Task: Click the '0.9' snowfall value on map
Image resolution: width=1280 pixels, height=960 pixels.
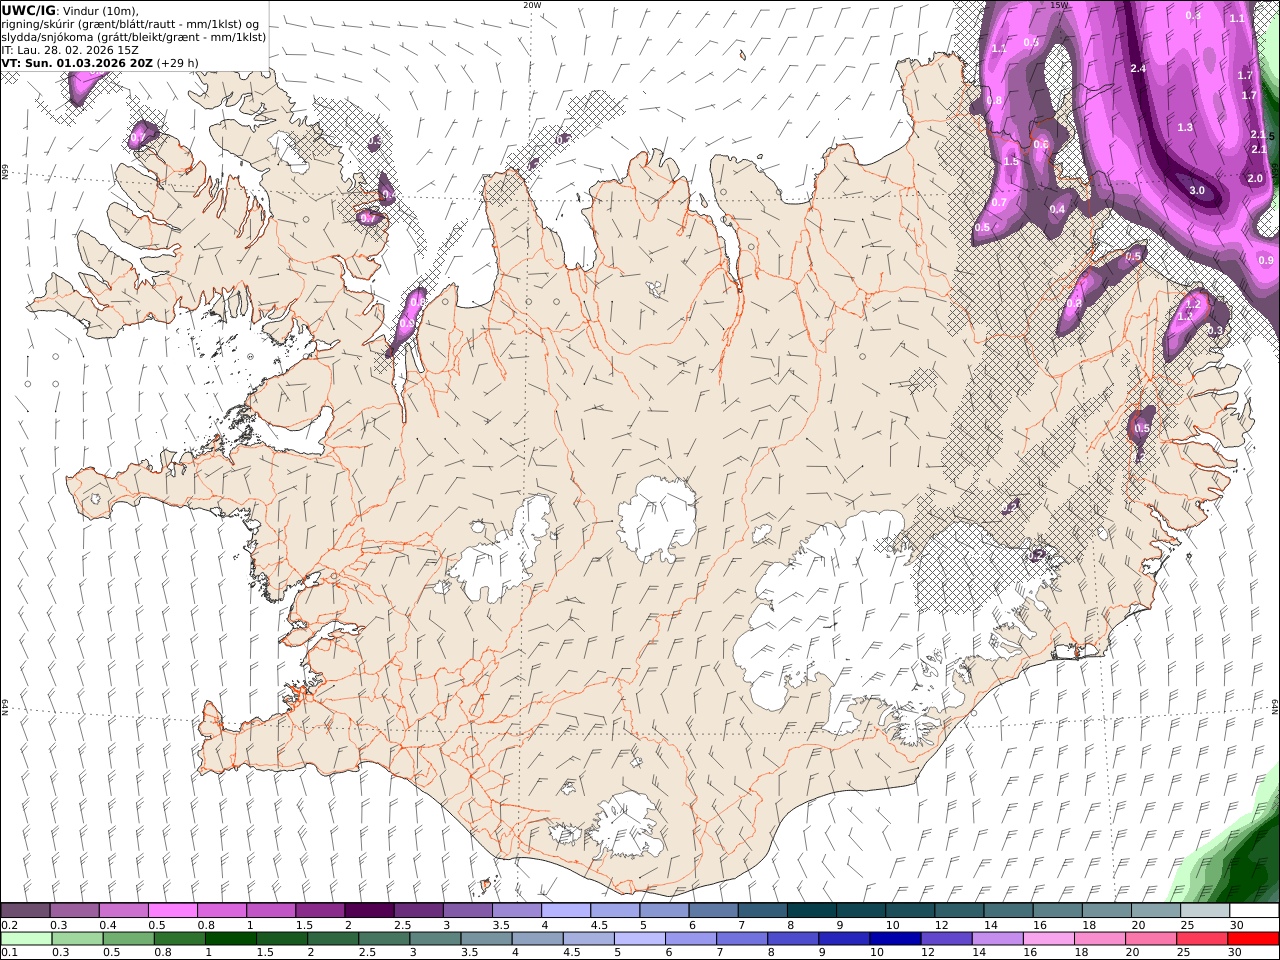Action: click(x=1266, y=260)
